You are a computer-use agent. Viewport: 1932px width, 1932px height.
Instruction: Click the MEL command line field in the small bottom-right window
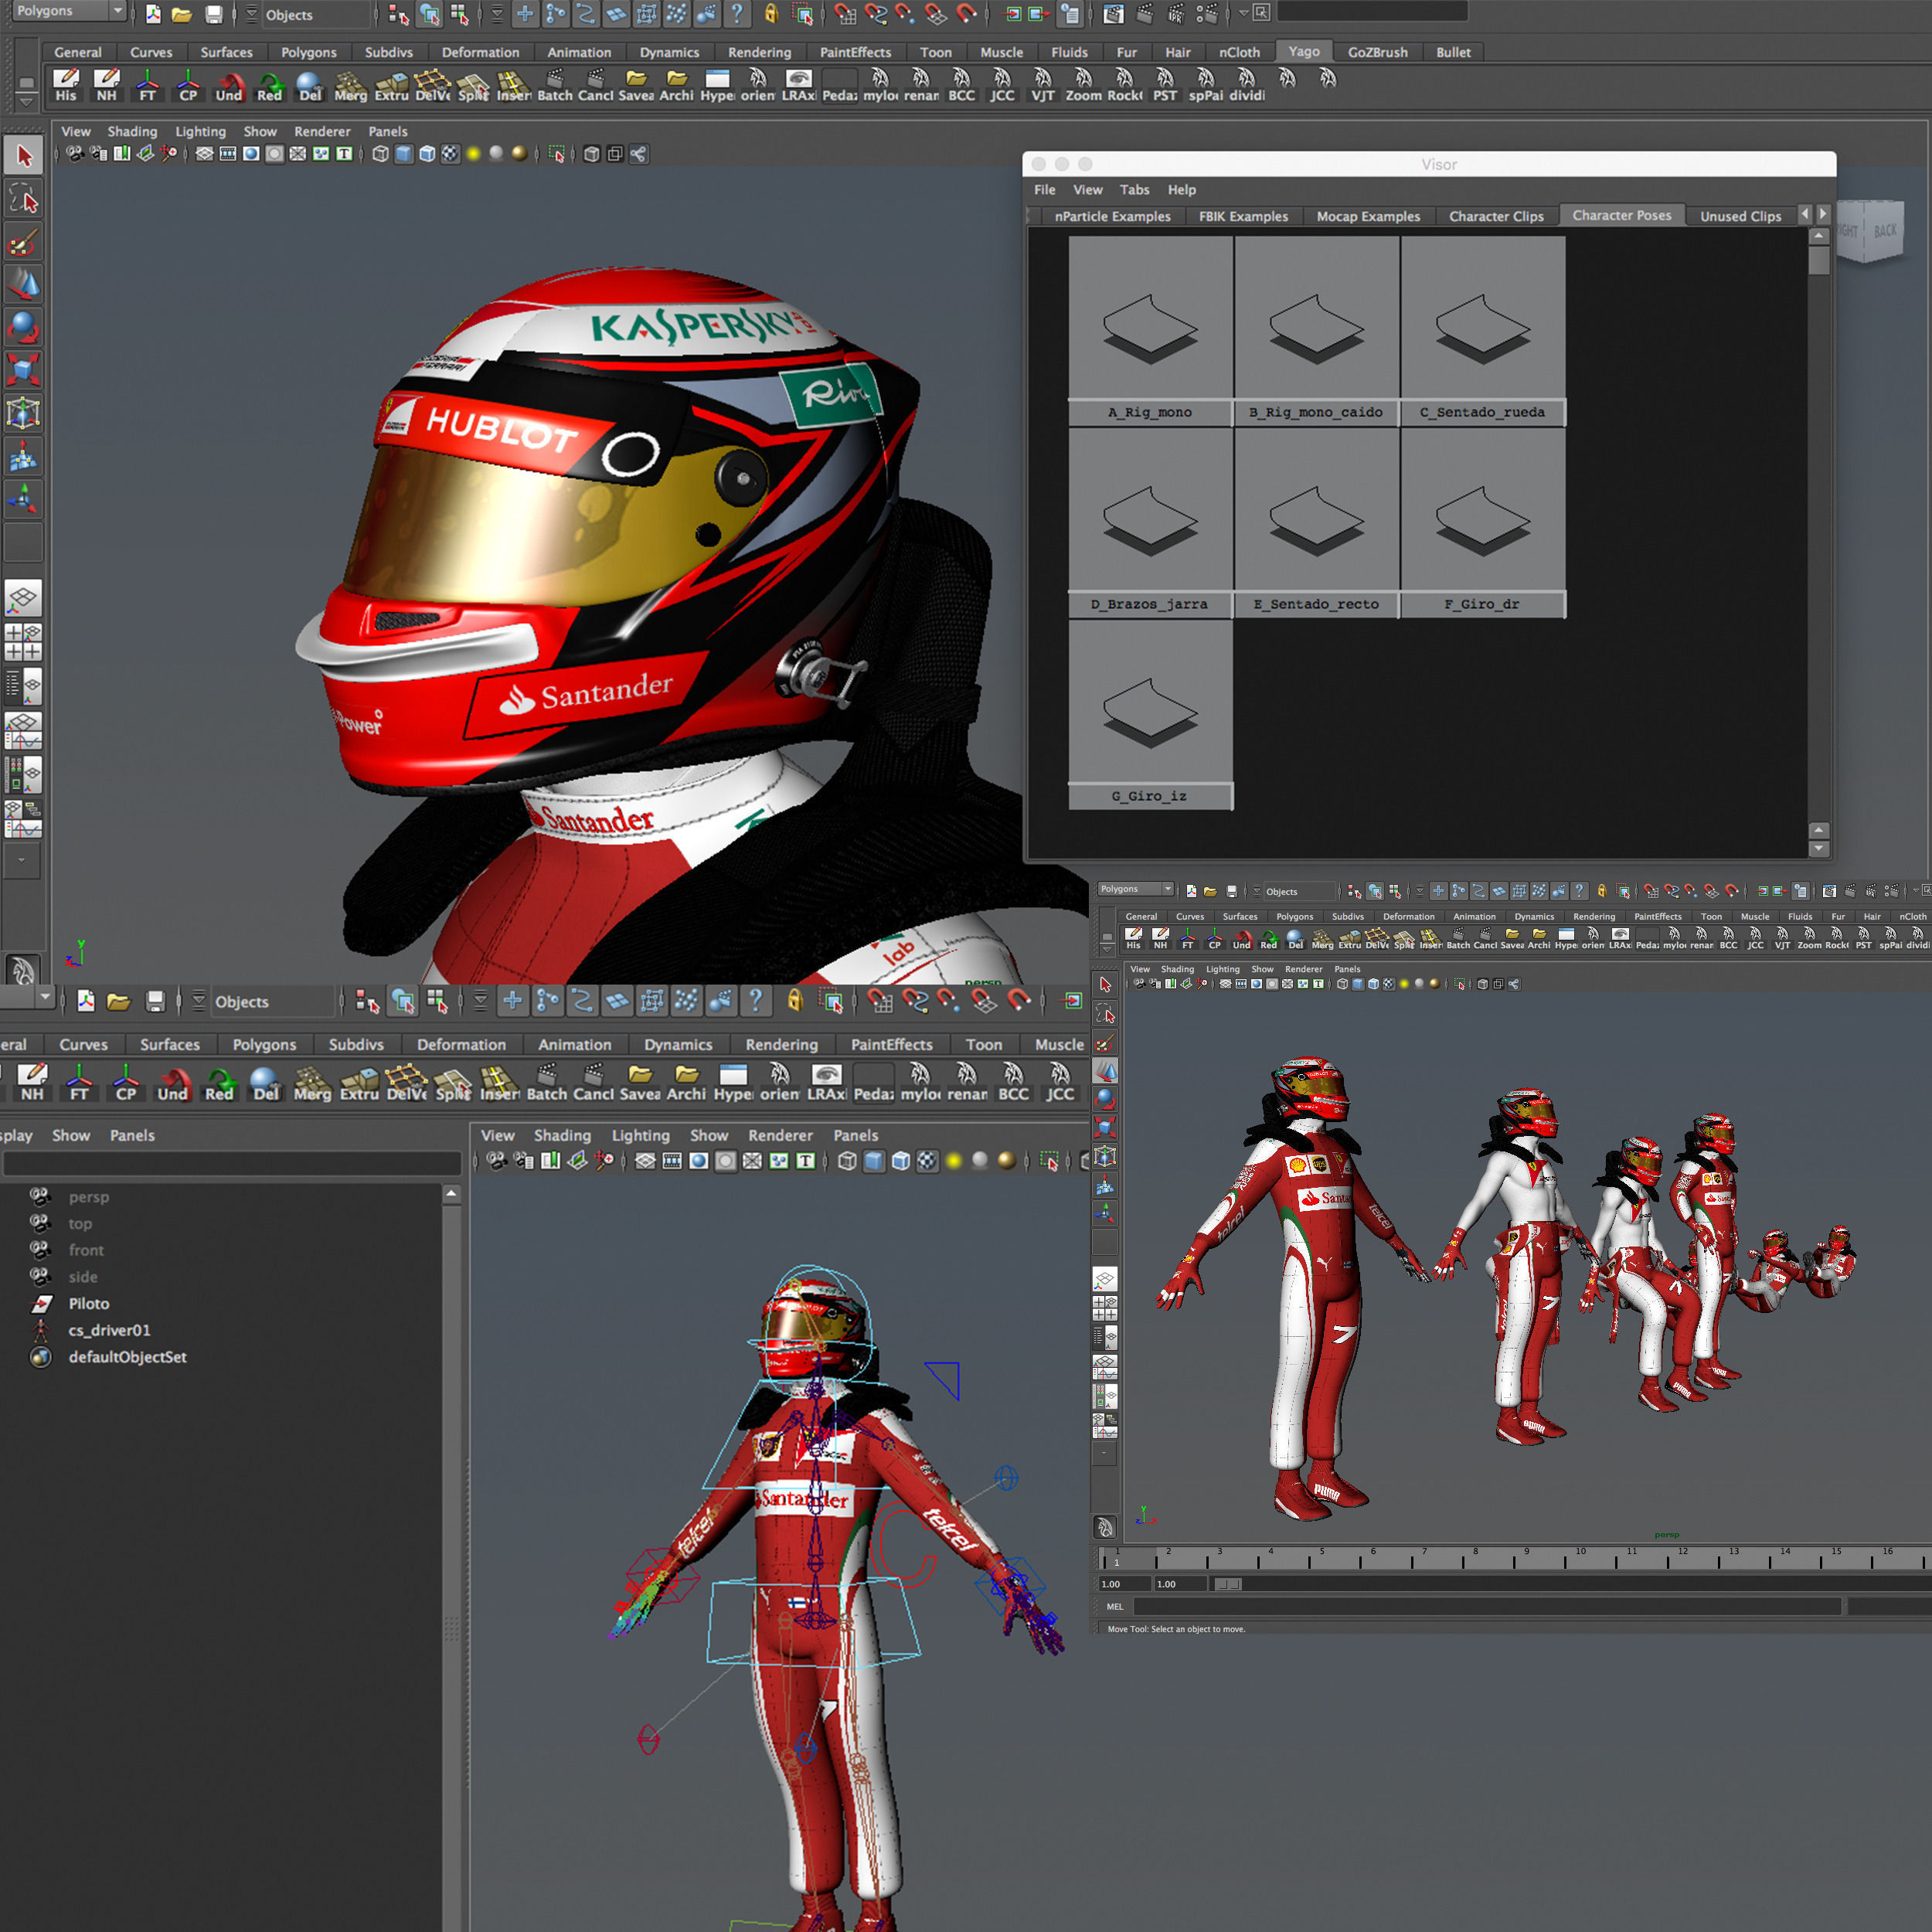[x=1486, y=1606]
